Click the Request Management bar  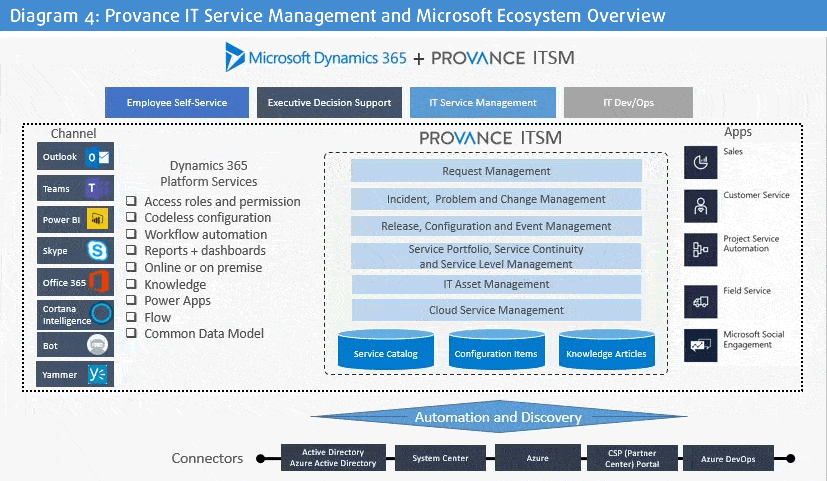click(x=496, y=171)
